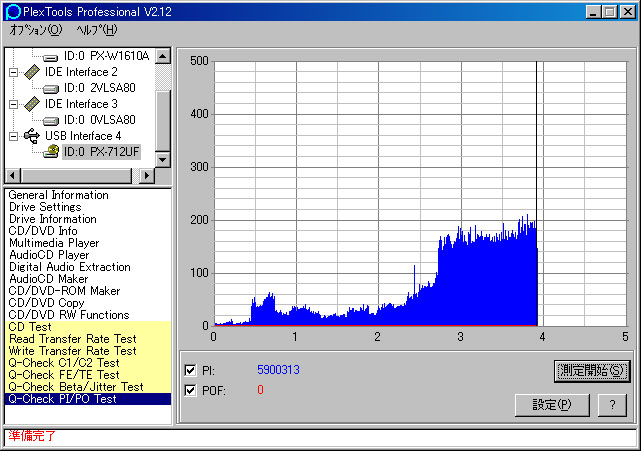
Task: Select USB Interface 4 label
Action: point(83,136)
